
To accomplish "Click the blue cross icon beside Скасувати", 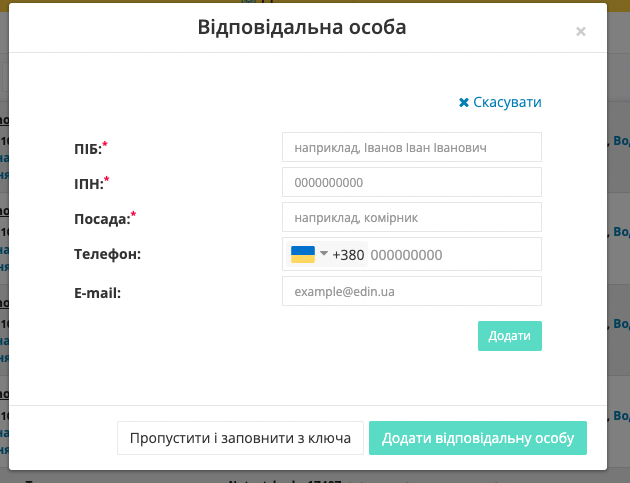I will (464, 102).
